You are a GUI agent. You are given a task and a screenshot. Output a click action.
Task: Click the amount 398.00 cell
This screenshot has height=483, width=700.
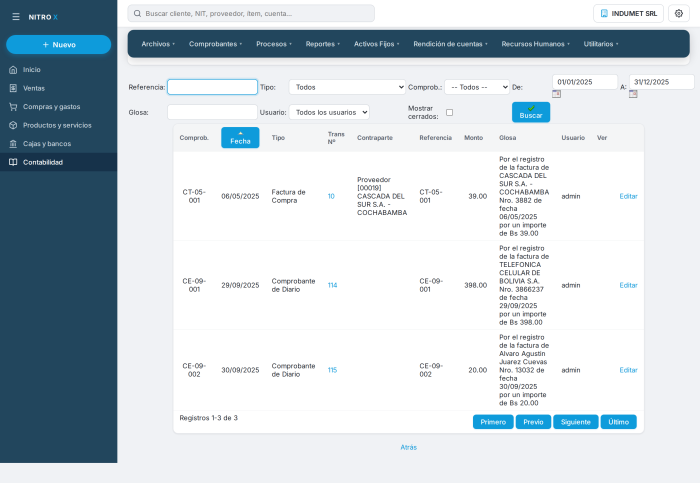[x=475, y=285]
